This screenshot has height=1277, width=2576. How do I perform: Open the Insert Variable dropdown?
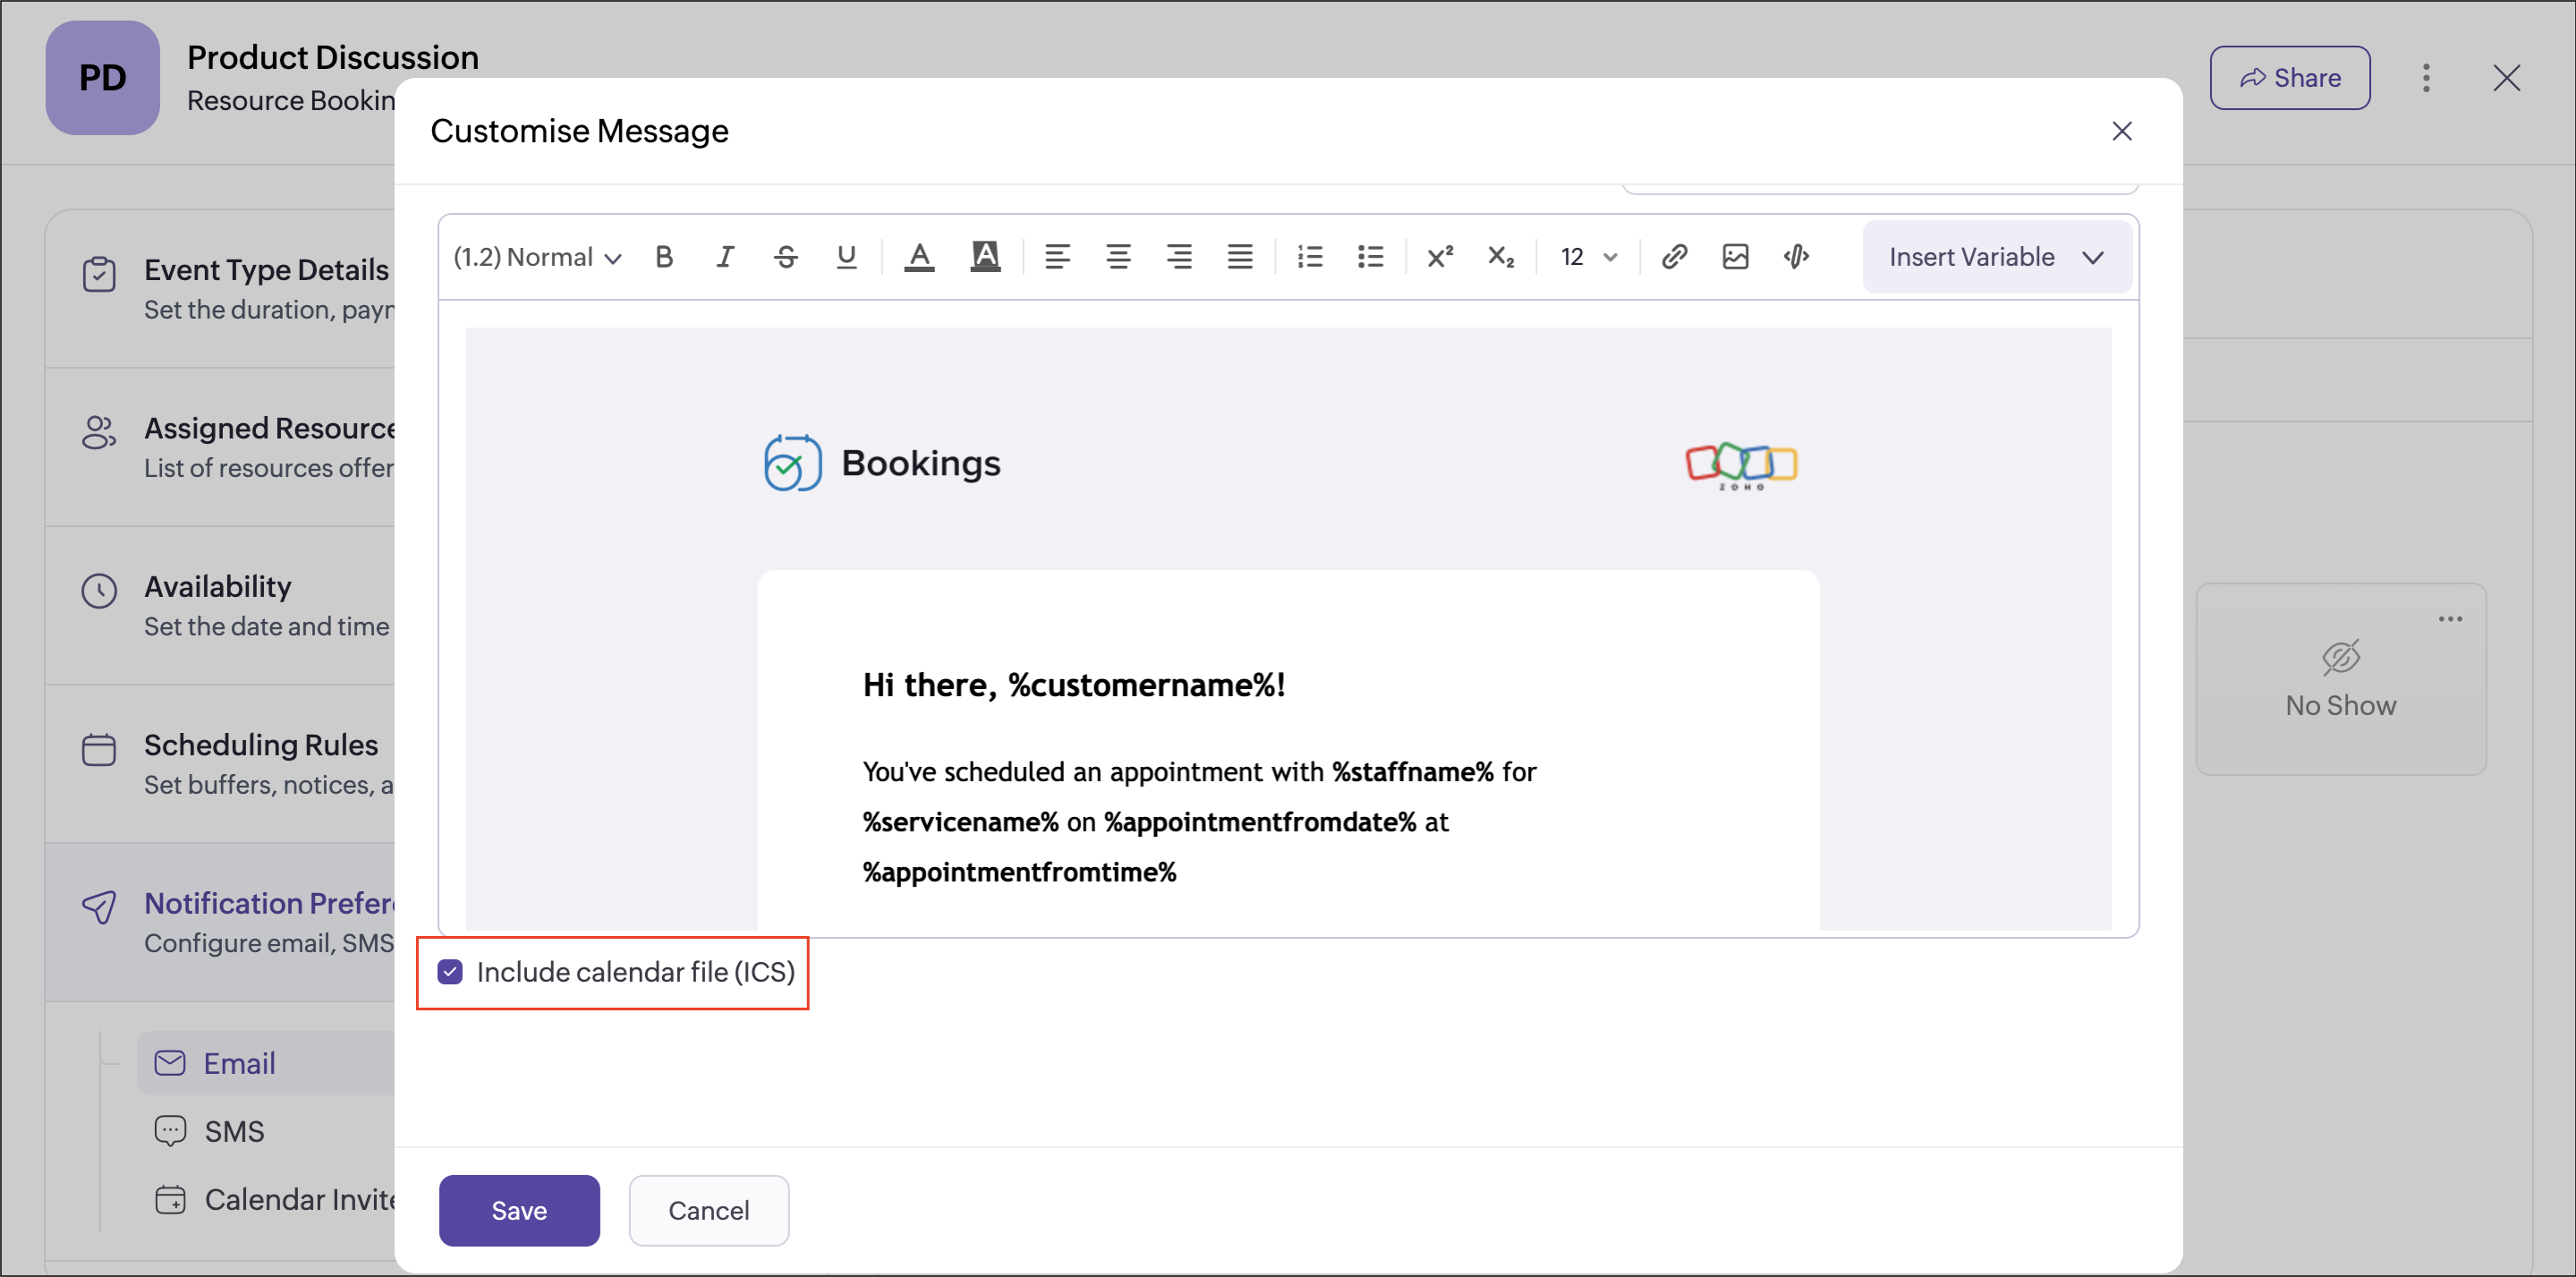point(1996,257)
